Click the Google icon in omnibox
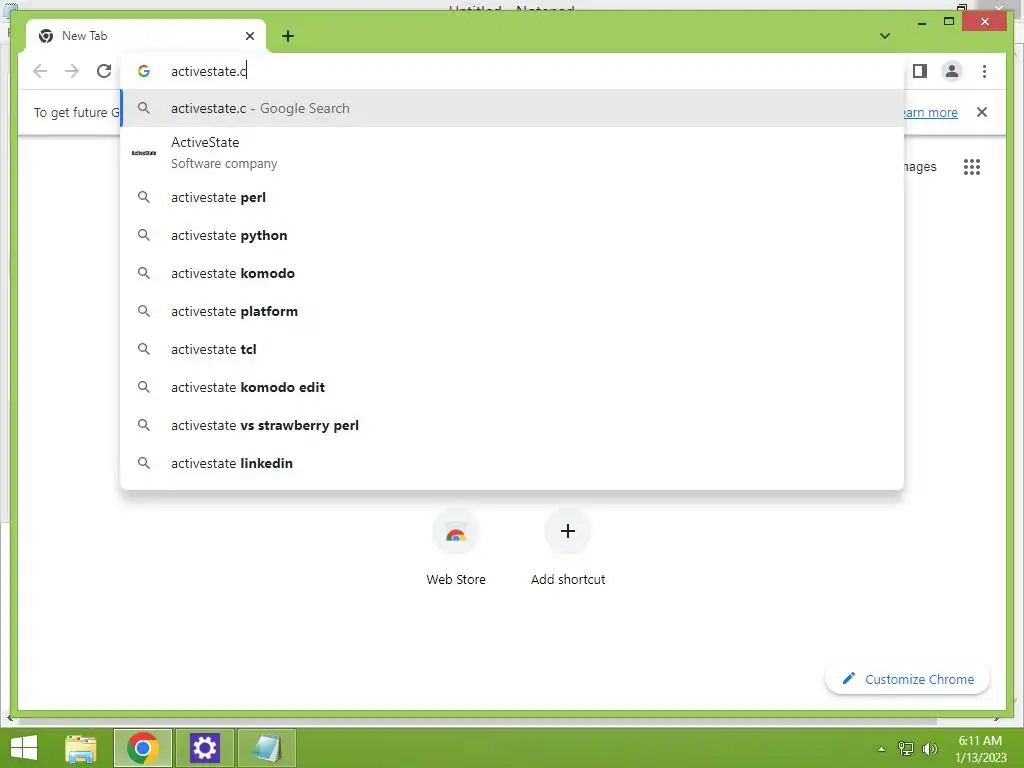 (x=144, y=71)
